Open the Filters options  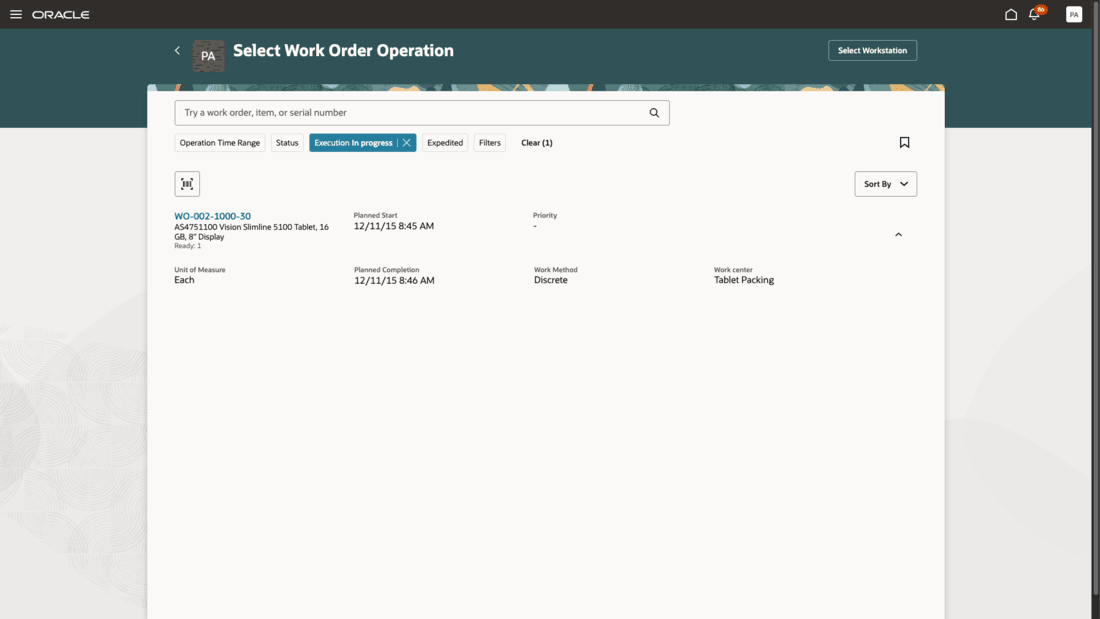[489, 142]
